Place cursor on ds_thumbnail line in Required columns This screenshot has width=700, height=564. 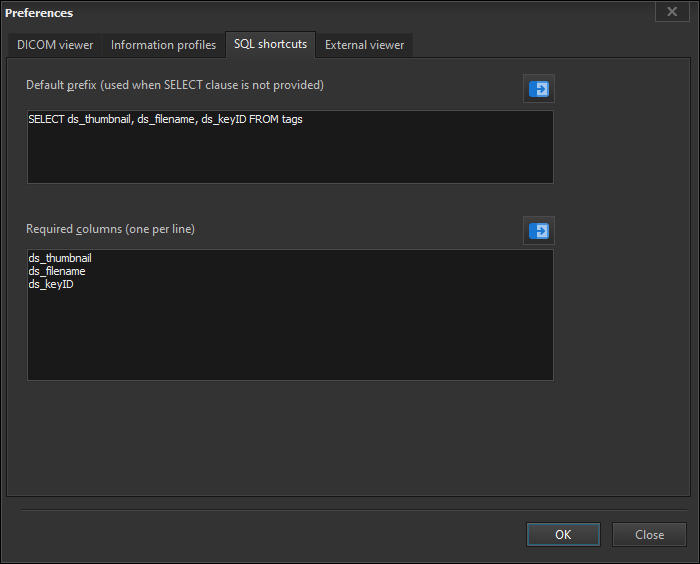tap(60, 258)
